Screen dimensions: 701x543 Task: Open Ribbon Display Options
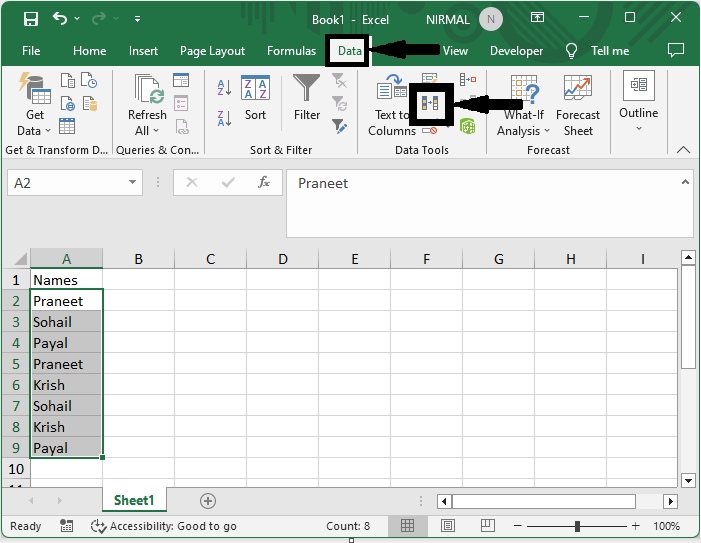pos(537,18)
